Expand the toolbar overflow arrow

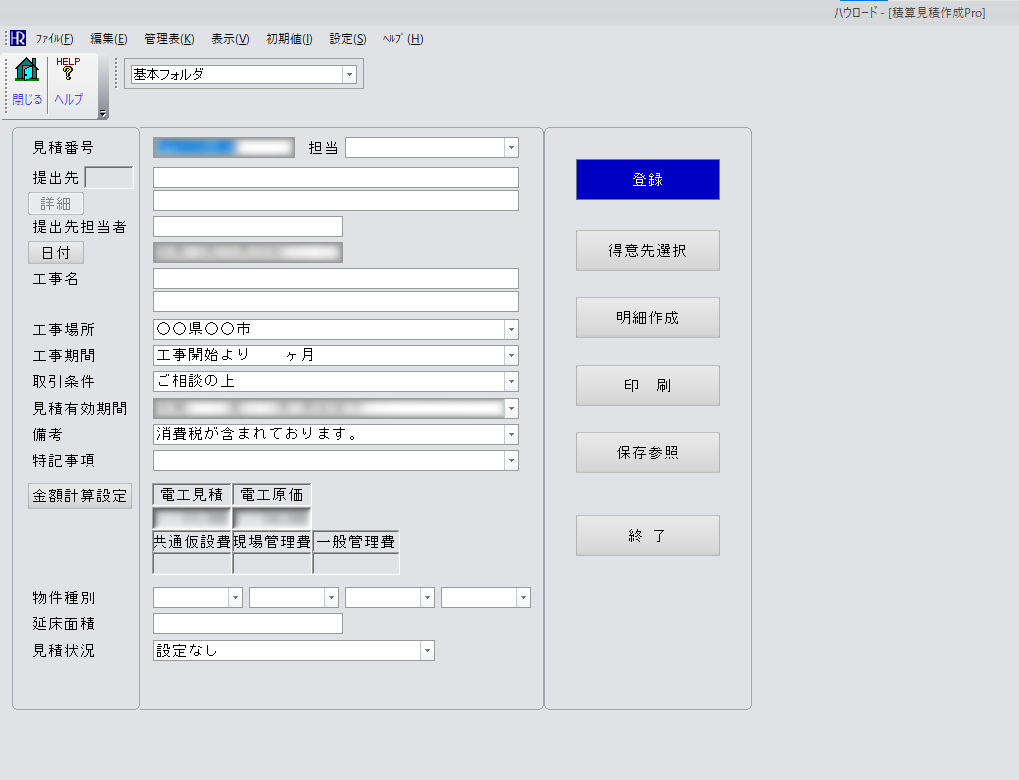tap(102, 113)
